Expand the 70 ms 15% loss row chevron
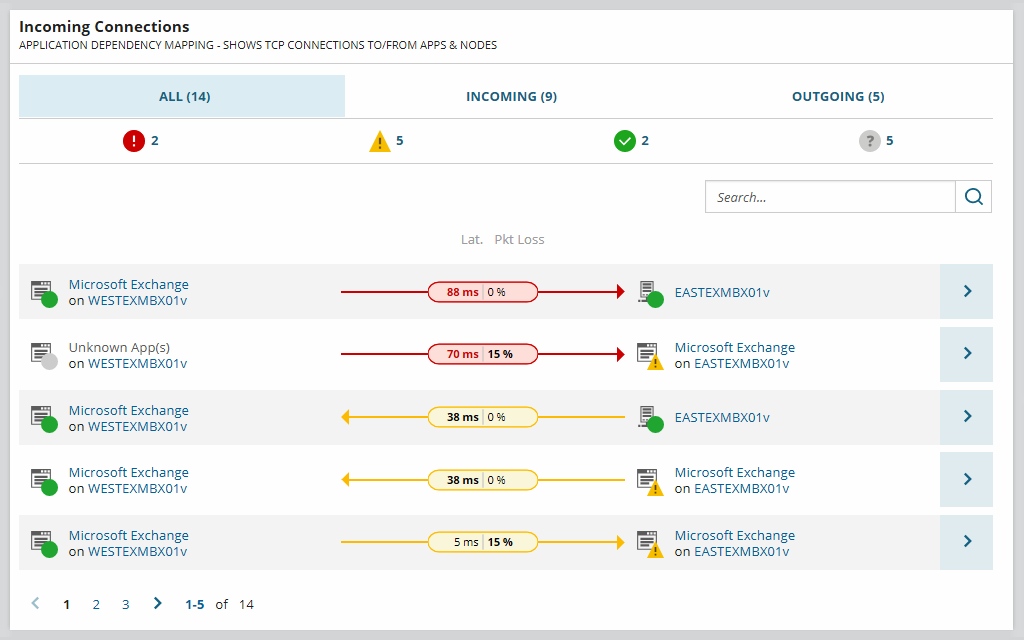Screen dimensions: 1024x640 pyautogui.click(x=967, y=354)
